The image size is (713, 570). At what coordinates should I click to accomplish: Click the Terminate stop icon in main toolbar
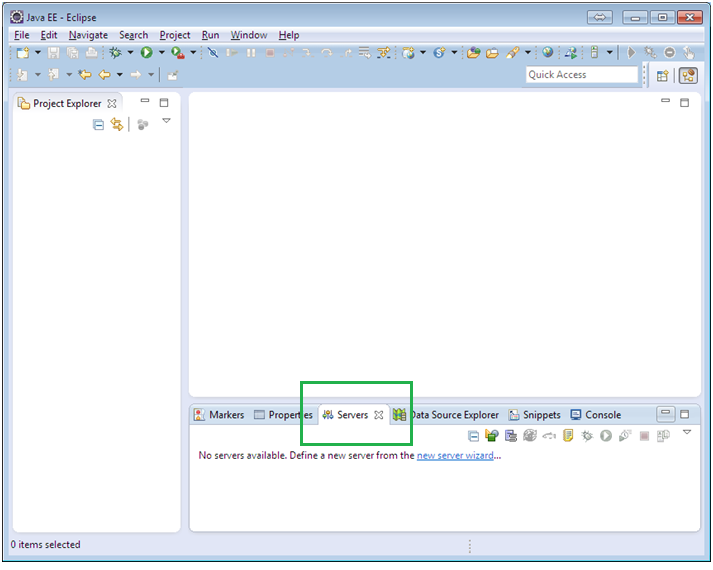(x=270, y=53)
